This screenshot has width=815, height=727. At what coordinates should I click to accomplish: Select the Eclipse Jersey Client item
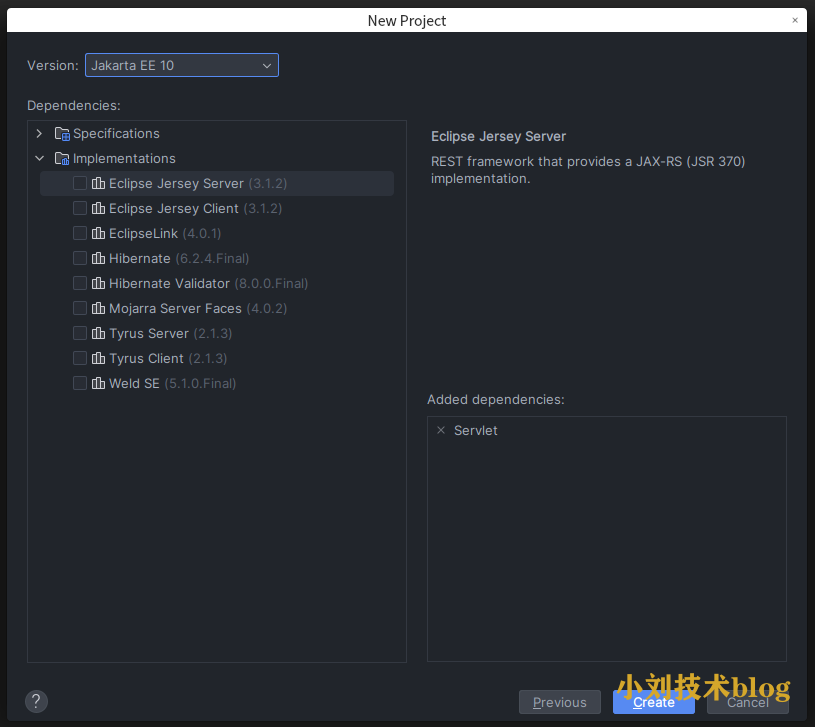click(x=173, y=209)
